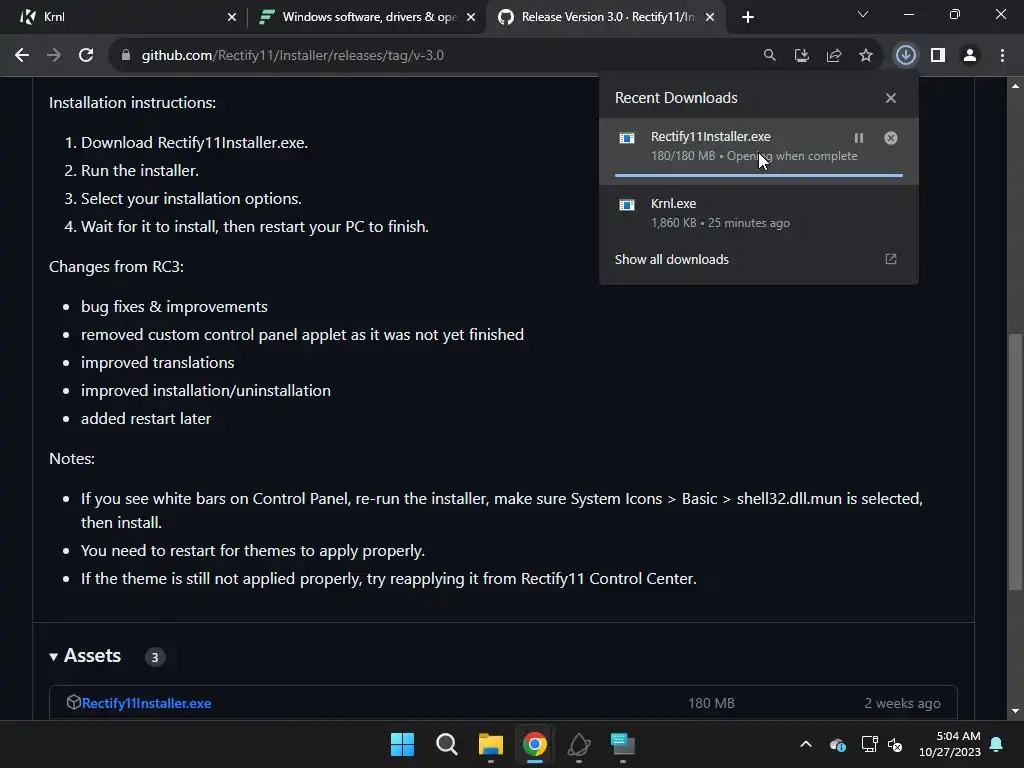Click the scrollbar up arrow

click(x=1015, y=86)
